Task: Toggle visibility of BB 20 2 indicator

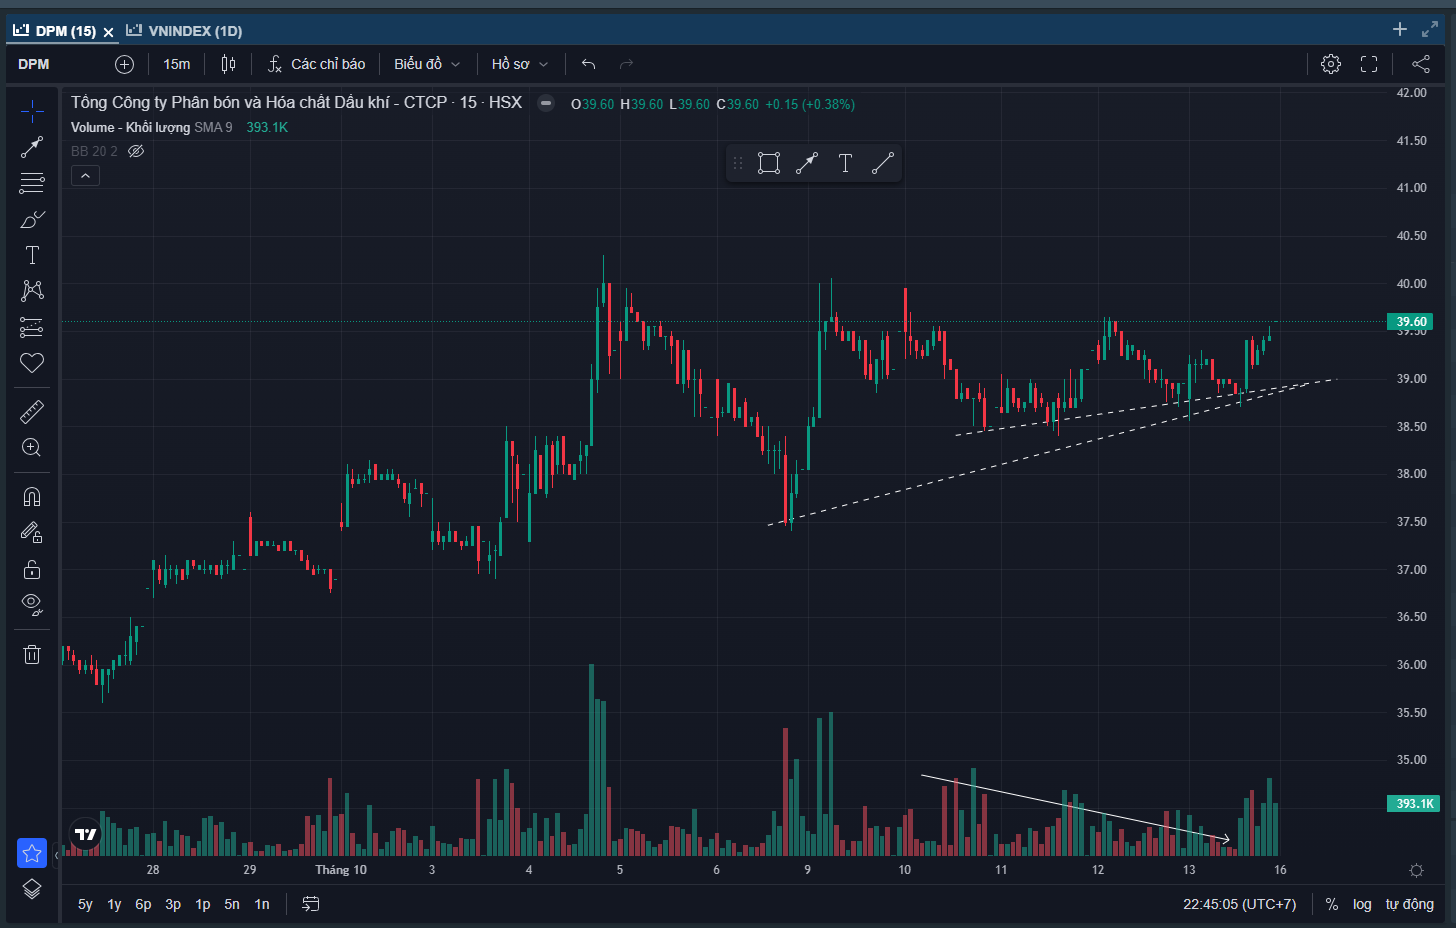Action: tap(136, 151)
